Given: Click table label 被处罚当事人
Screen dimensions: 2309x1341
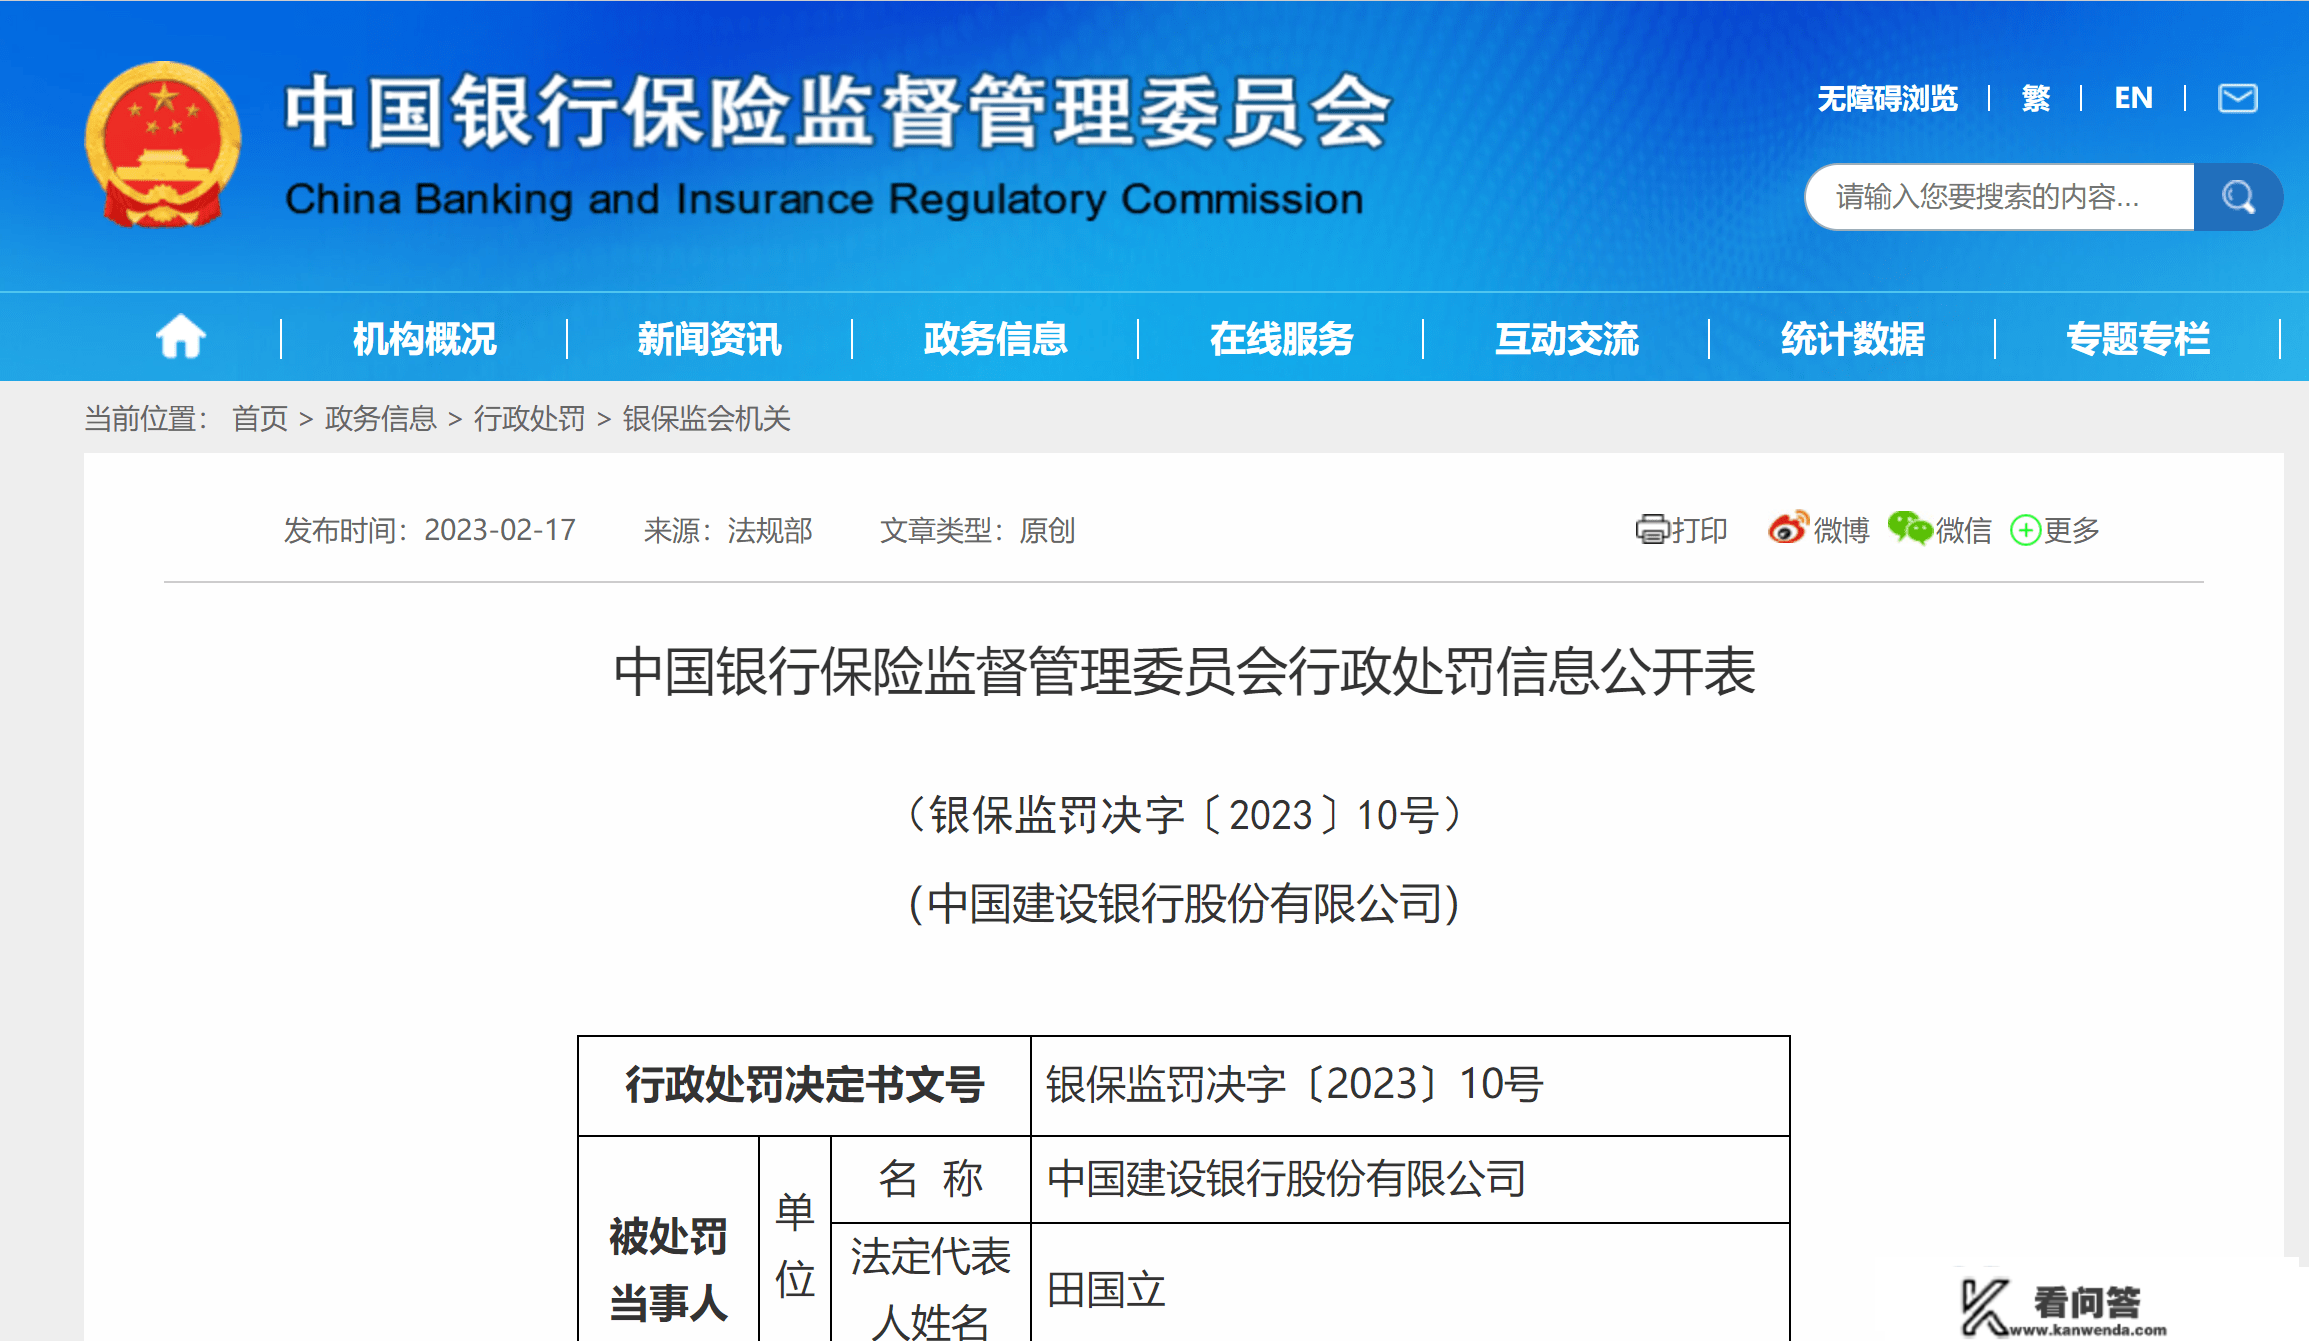Looking at the screenshot, I should coord(668,1270).
